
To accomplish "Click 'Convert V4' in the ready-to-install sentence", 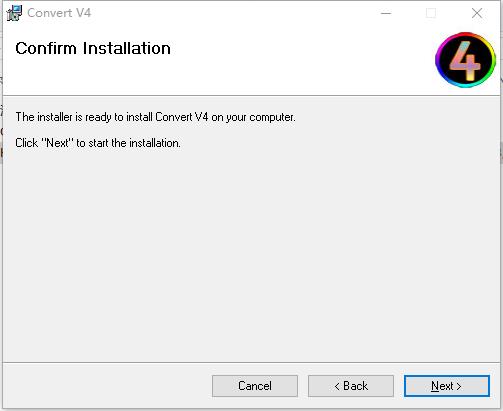I will (x=182, y=117).
